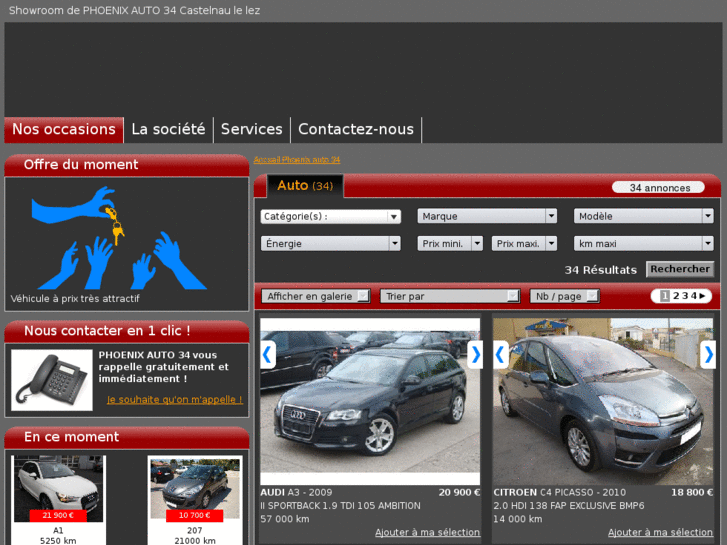
Task: Click the telephone image in contact panel
Action: (x=52, y=379)
